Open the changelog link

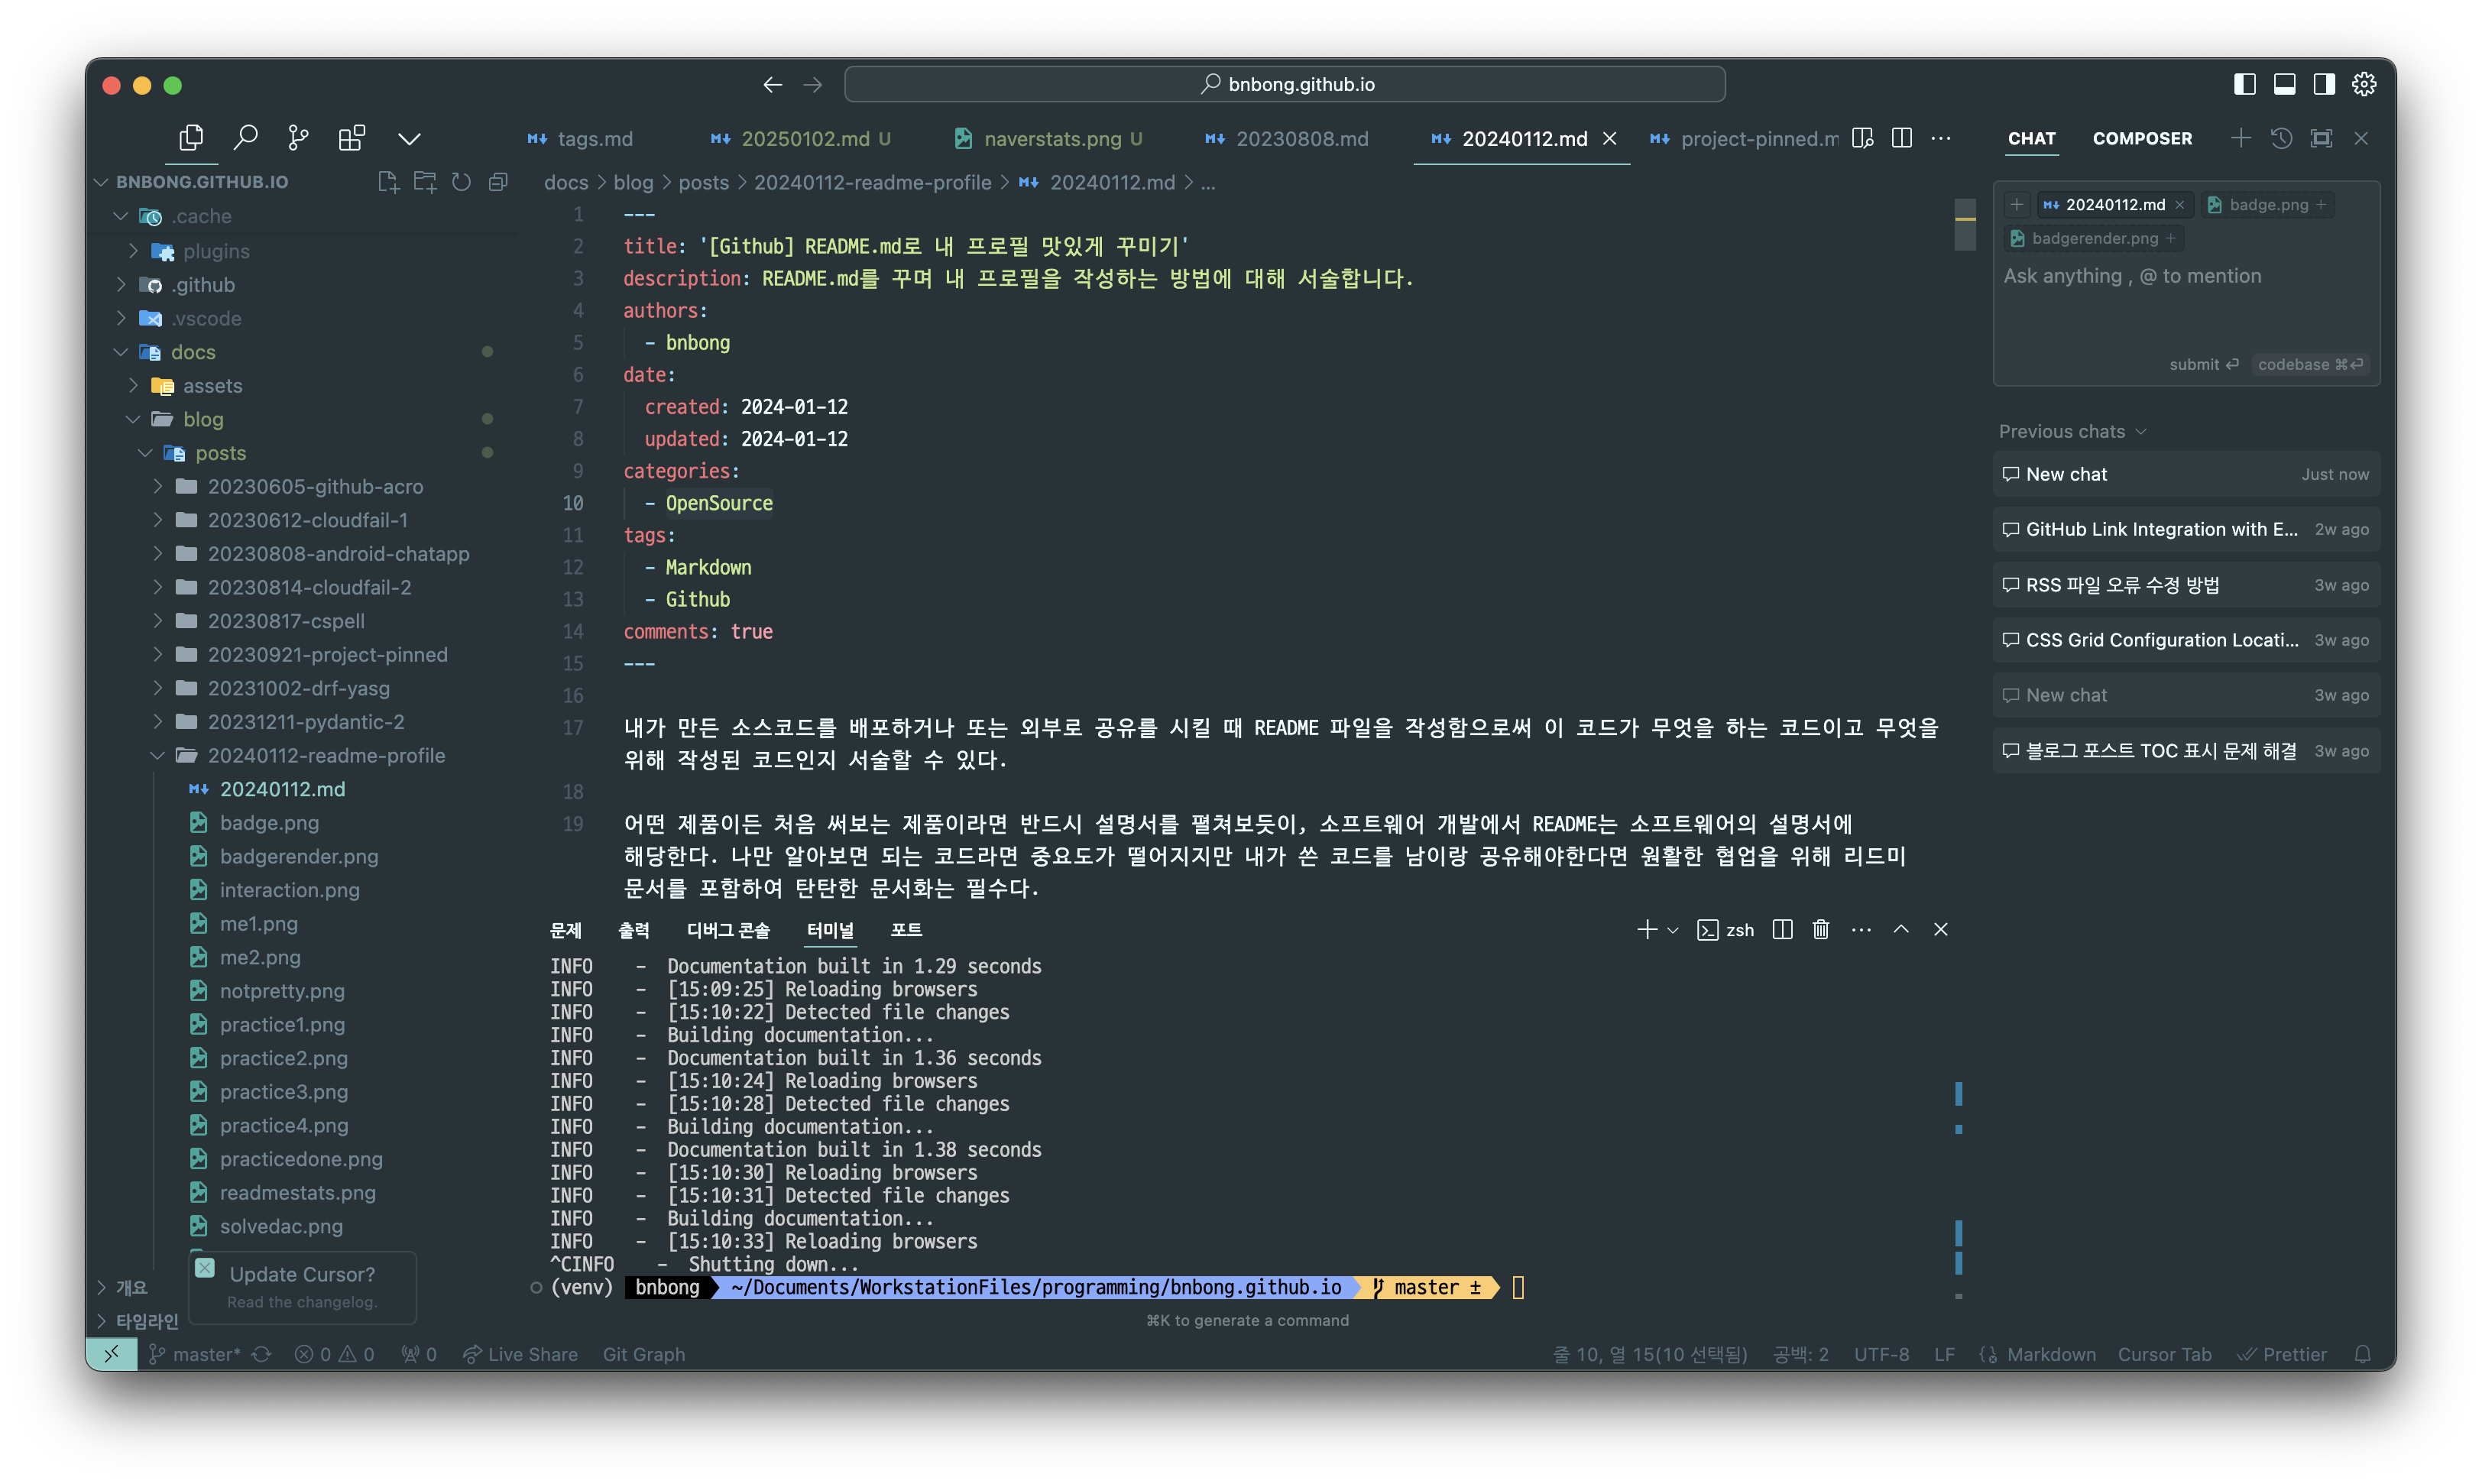302,1301
